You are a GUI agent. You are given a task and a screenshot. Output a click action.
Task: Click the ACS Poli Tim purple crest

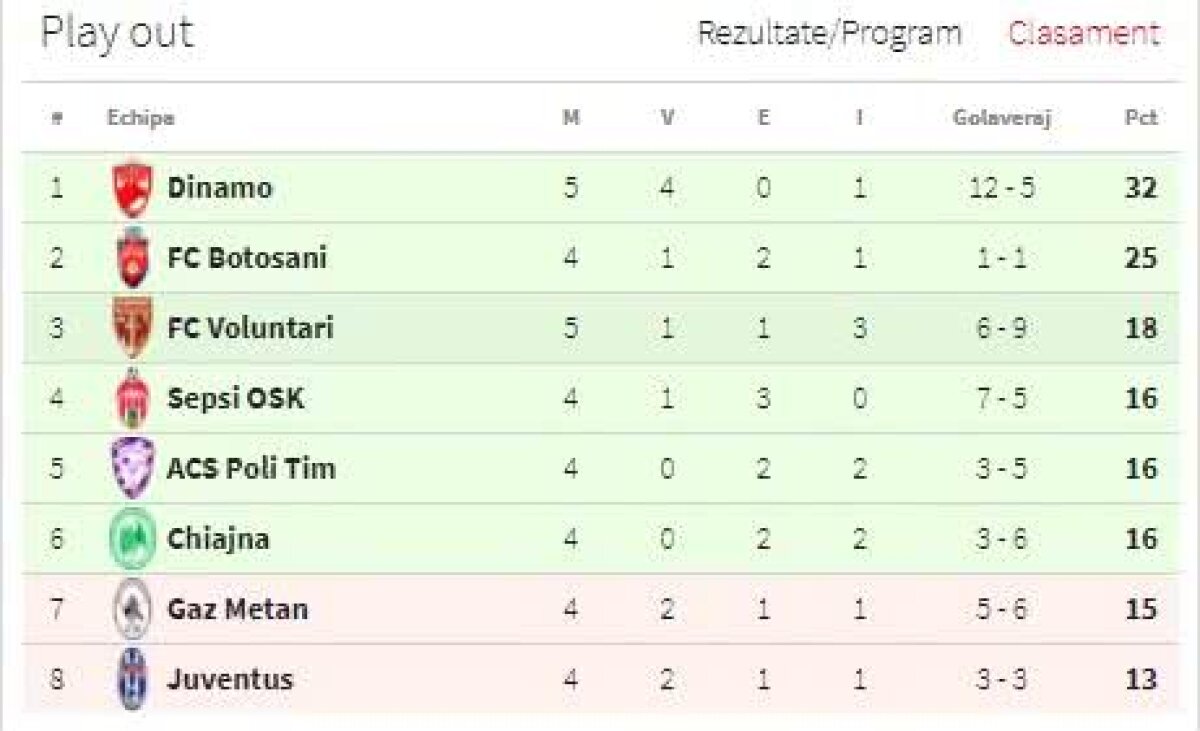[x=132, y=468]
